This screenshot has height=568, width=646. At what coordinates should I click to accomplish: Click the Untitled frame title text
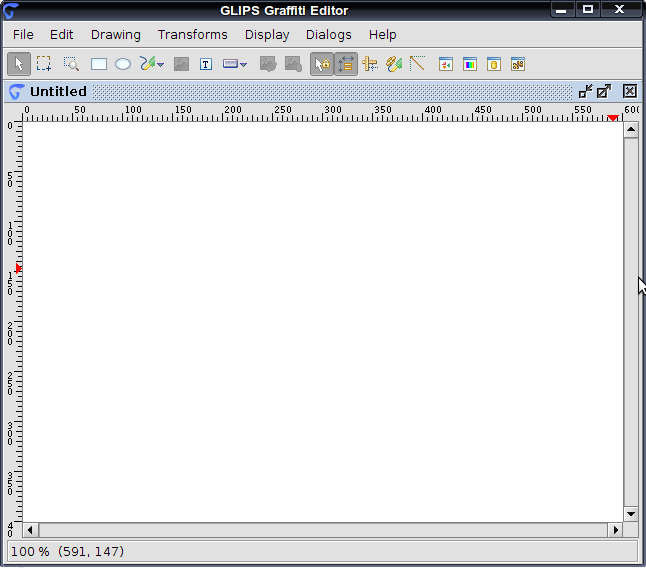(58, 91)
